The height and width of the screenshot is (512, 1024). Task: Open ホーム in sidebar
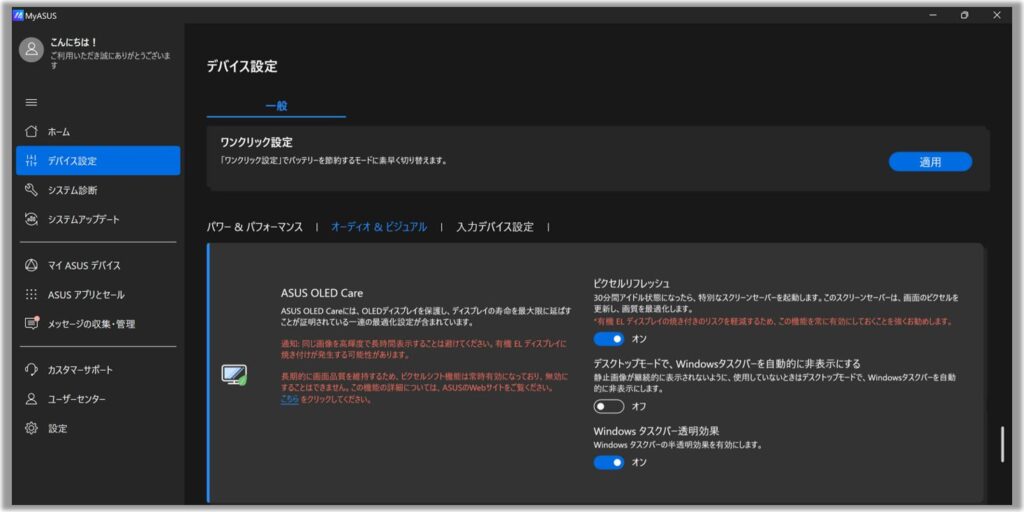point(98,131)
